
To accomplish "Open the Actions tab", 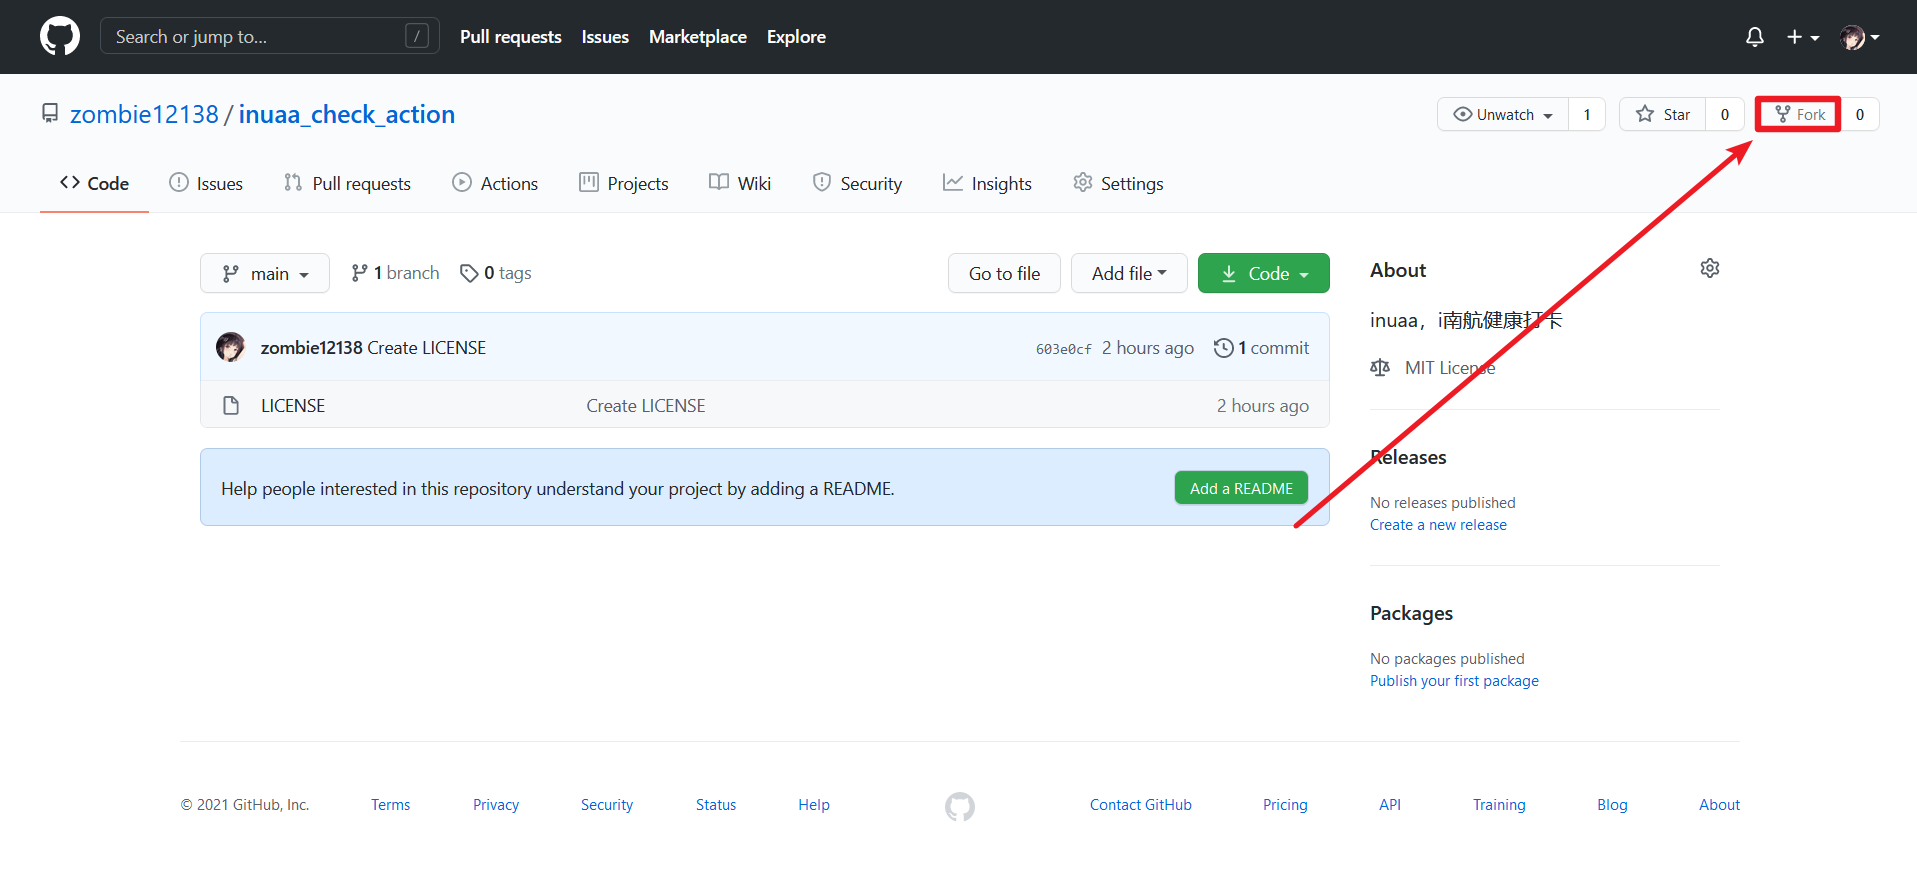I will pyautogui.click(x=495, y=183).
